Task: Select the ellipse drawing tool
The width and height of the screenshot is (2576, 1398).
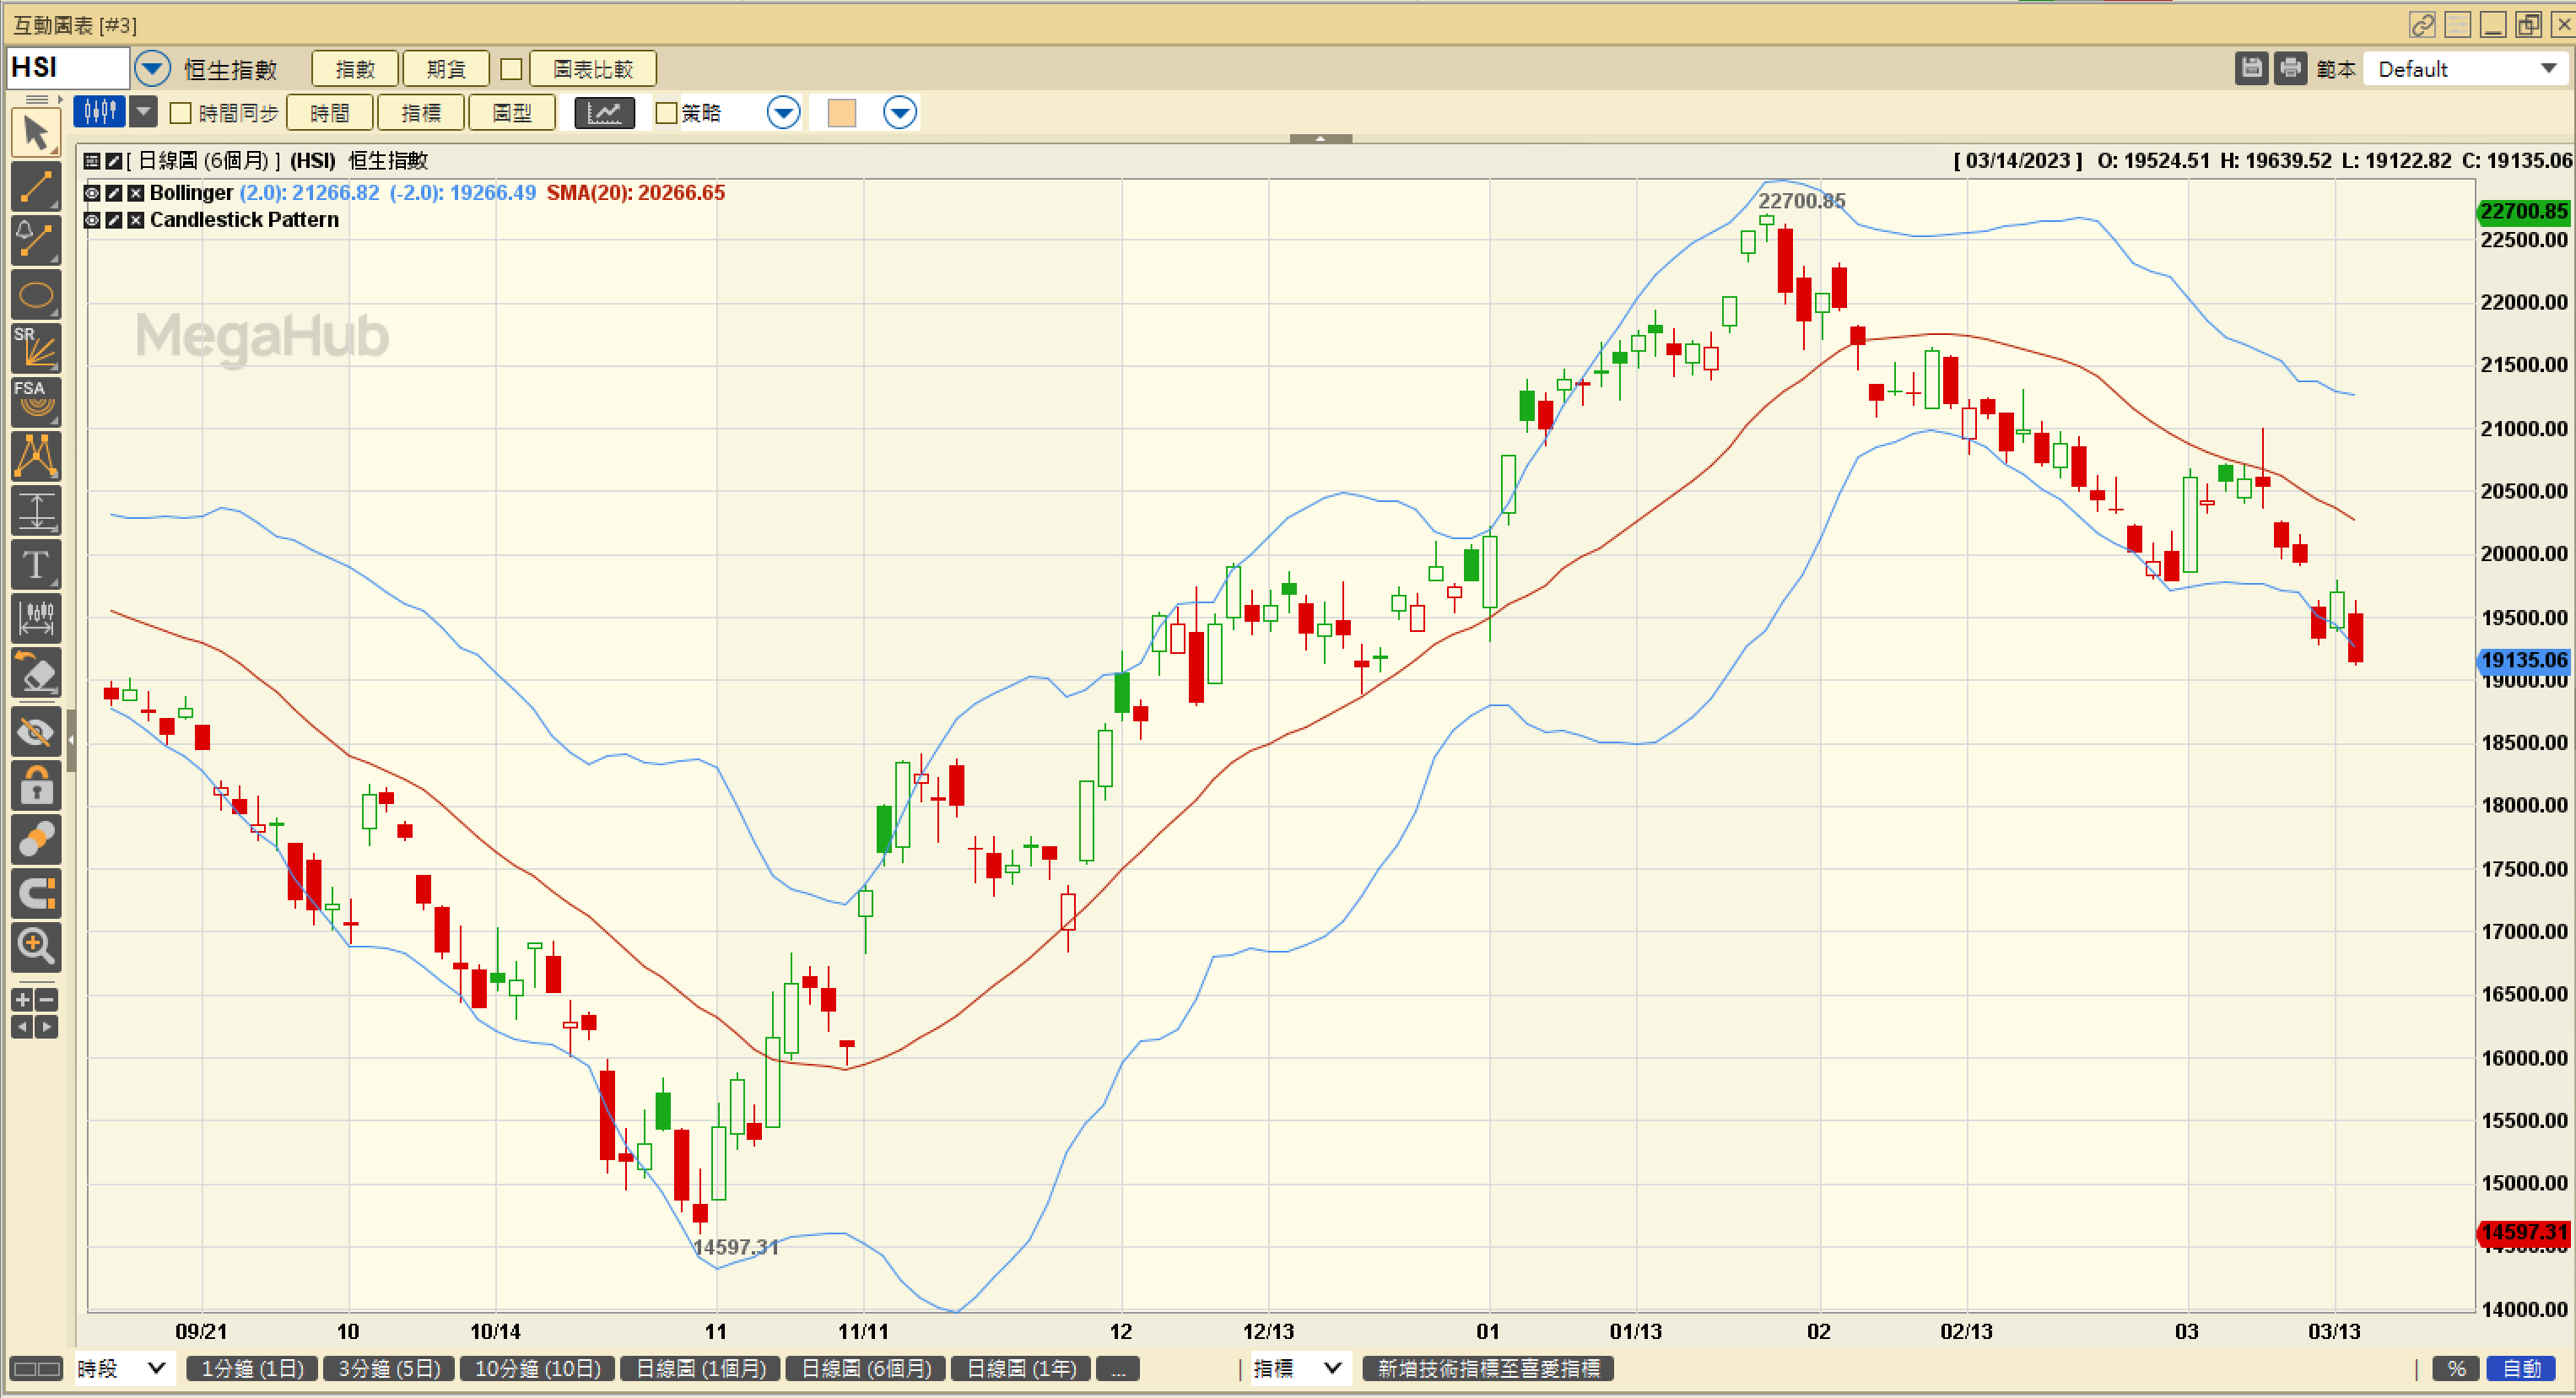Action: click(36, 295)
